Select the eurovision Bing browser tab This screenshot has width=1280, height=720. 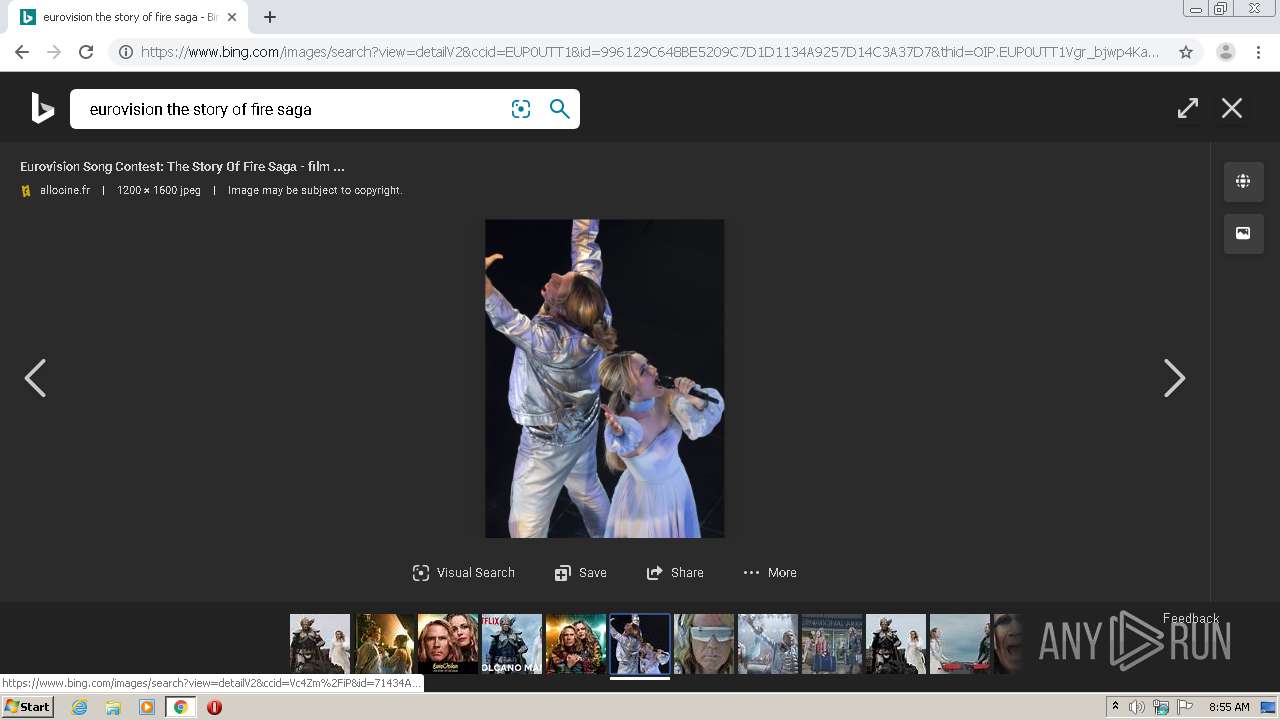click(x=128, y=17)
